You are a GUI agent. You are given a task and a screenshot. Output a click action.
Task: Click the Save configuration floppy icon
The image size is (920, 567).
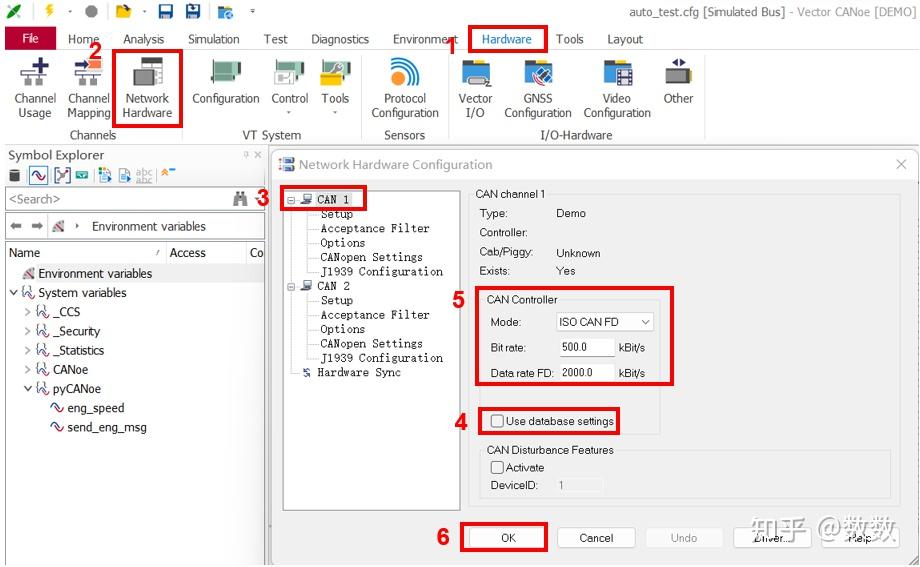tap(166, 11)
